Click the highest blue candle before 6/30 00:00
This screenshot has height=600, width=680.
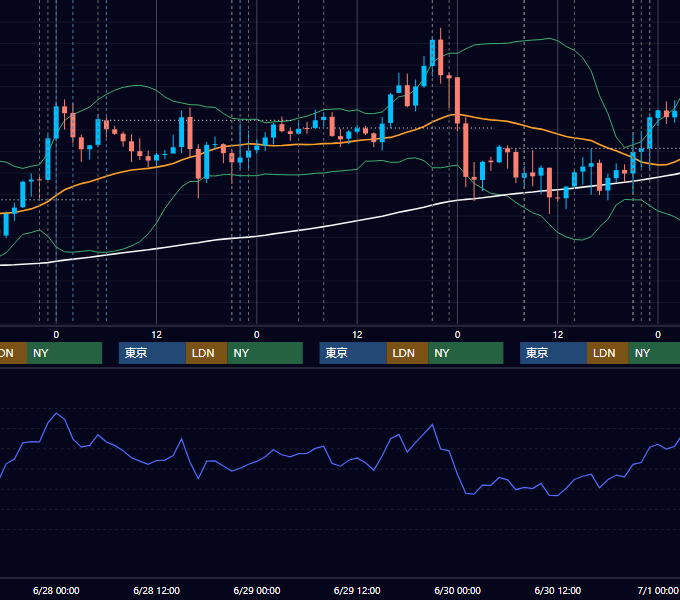pyautogui.click(x=432, y=52)
